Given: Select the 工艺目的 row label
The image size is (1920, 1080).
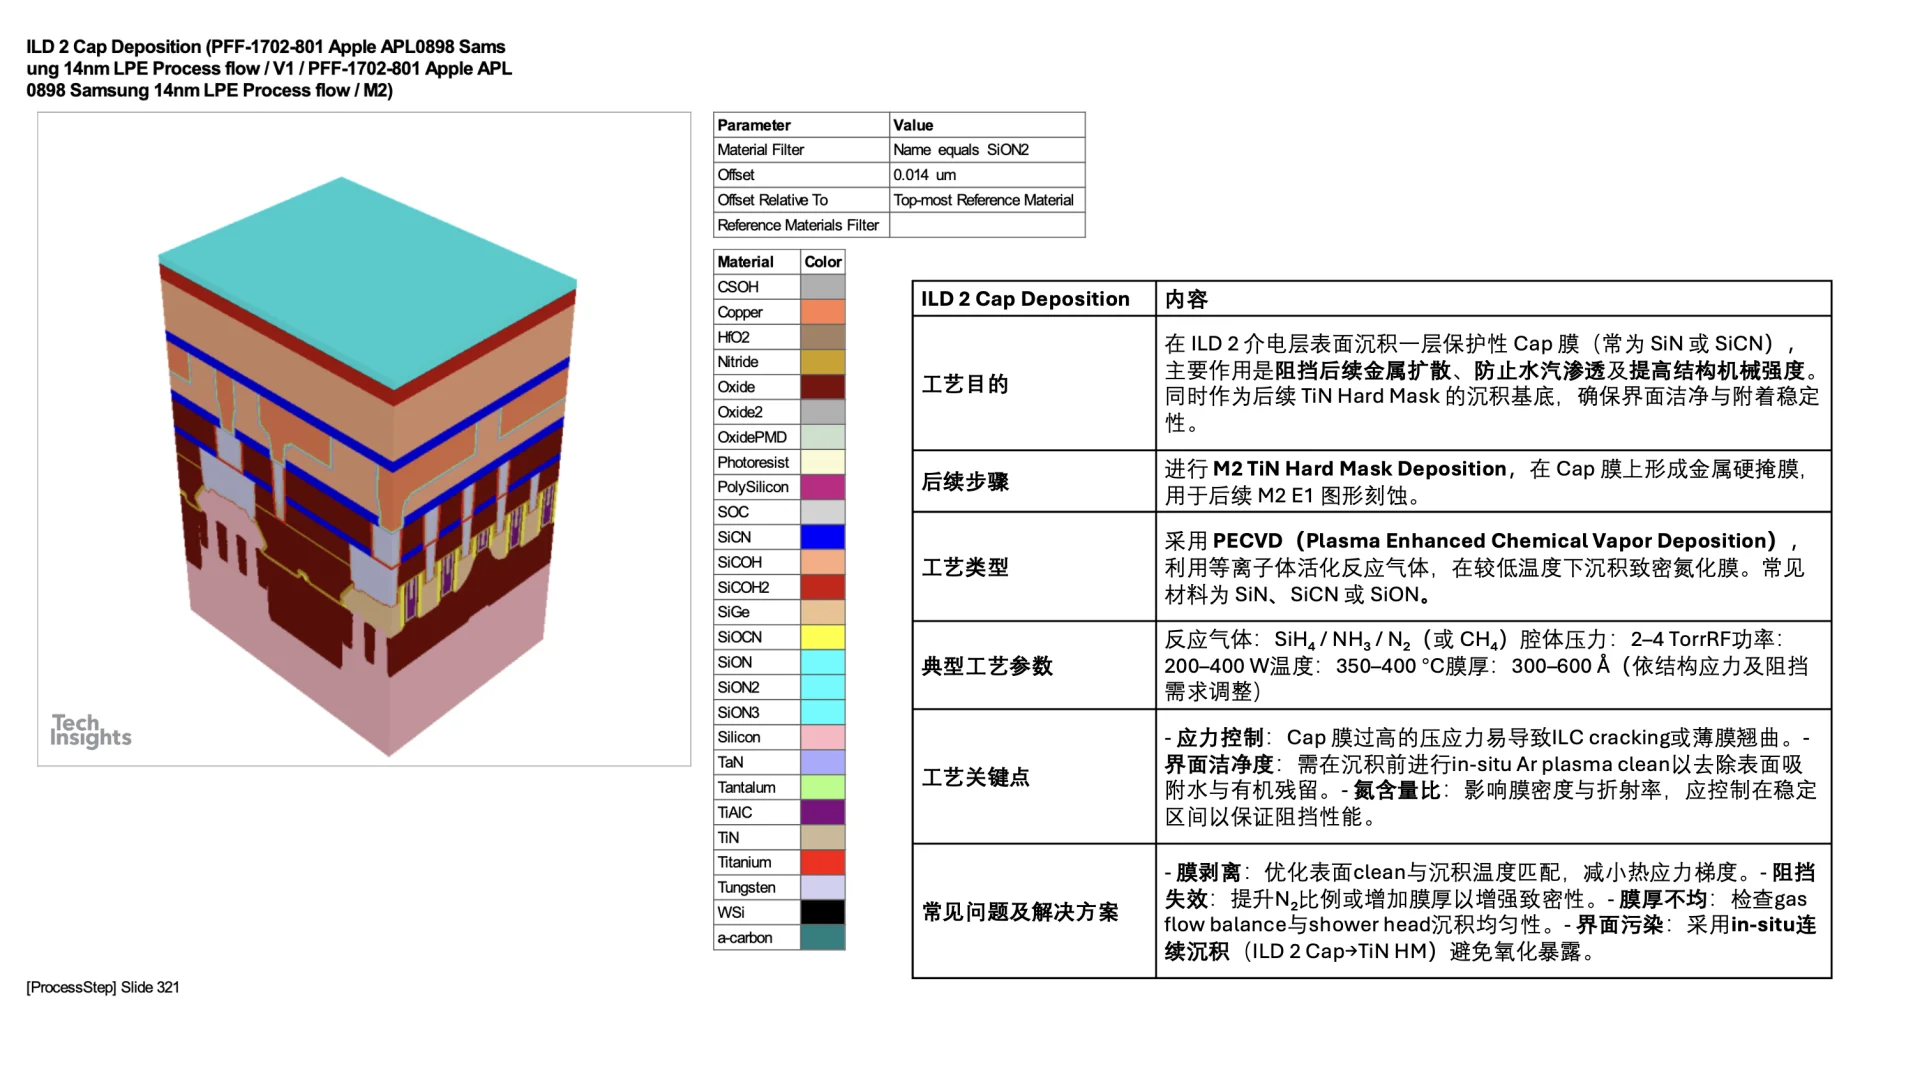Looking at the screenshot, I should coord(966,384).
